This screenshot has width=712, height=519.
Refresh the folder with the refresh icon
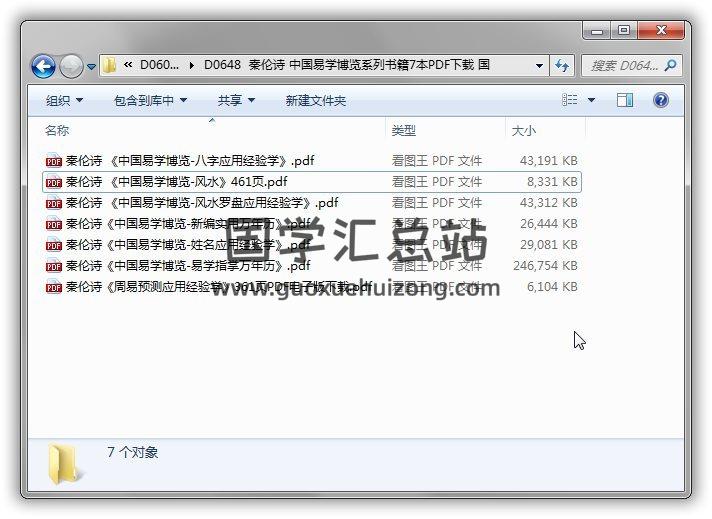[562, 66]
